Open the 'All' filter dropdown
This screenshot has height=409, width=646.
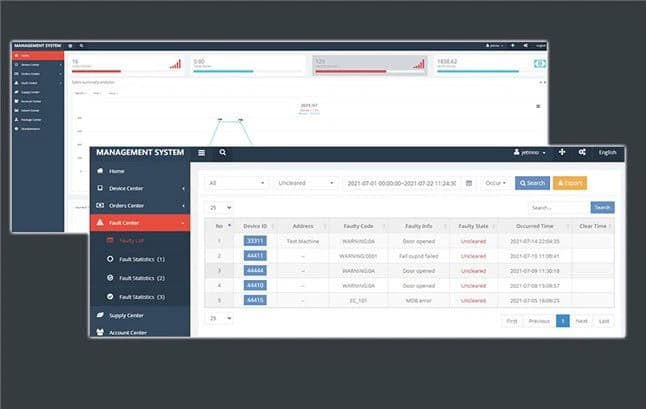(236, 183)
